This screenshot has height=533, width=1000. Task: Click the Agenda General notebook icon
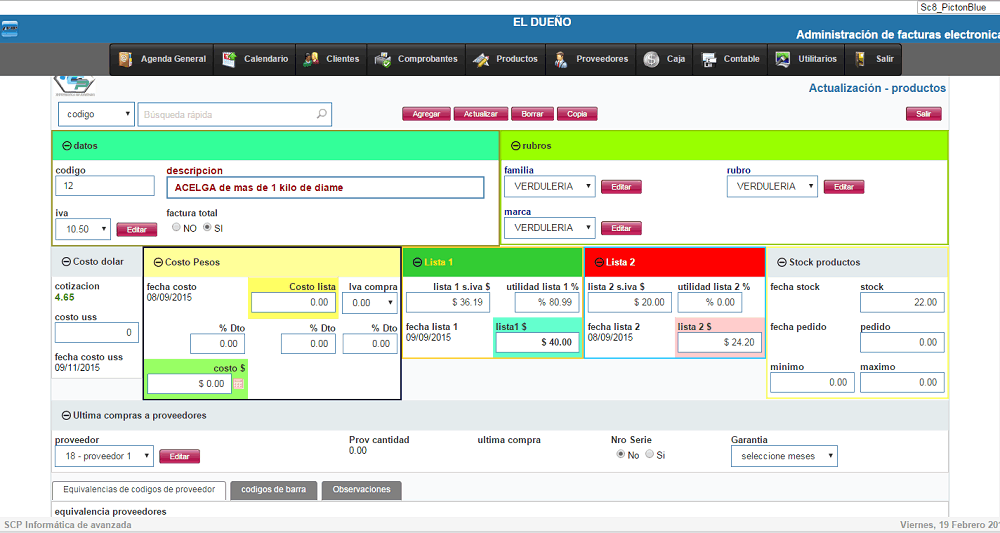[126, 59]
